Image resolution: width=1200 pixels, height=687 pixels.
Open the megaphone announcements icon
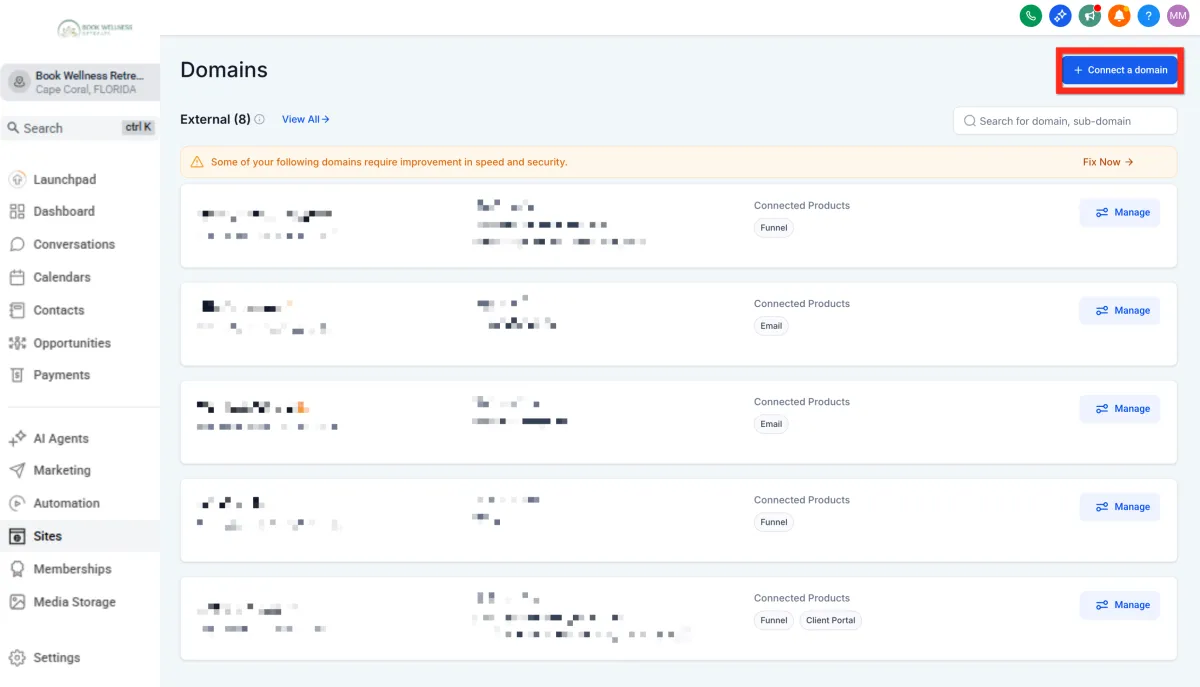(x=1090, y=16)
